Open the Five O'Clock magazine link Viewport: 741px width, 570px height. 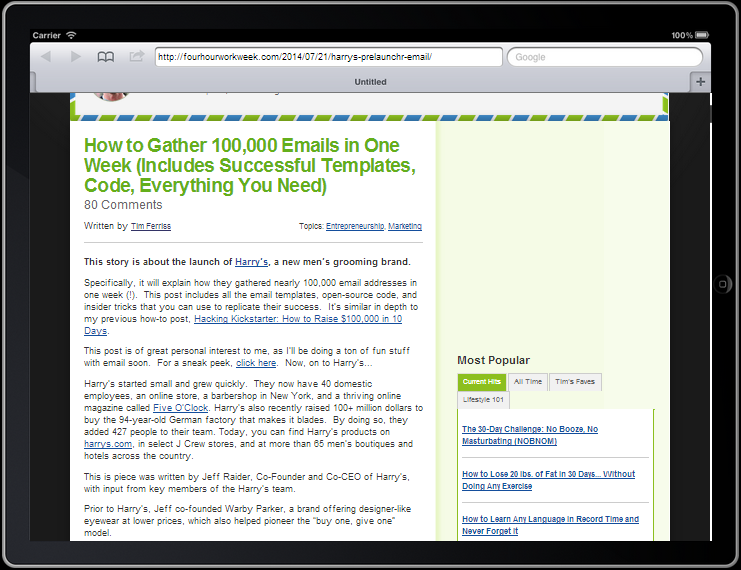(181, 408)
